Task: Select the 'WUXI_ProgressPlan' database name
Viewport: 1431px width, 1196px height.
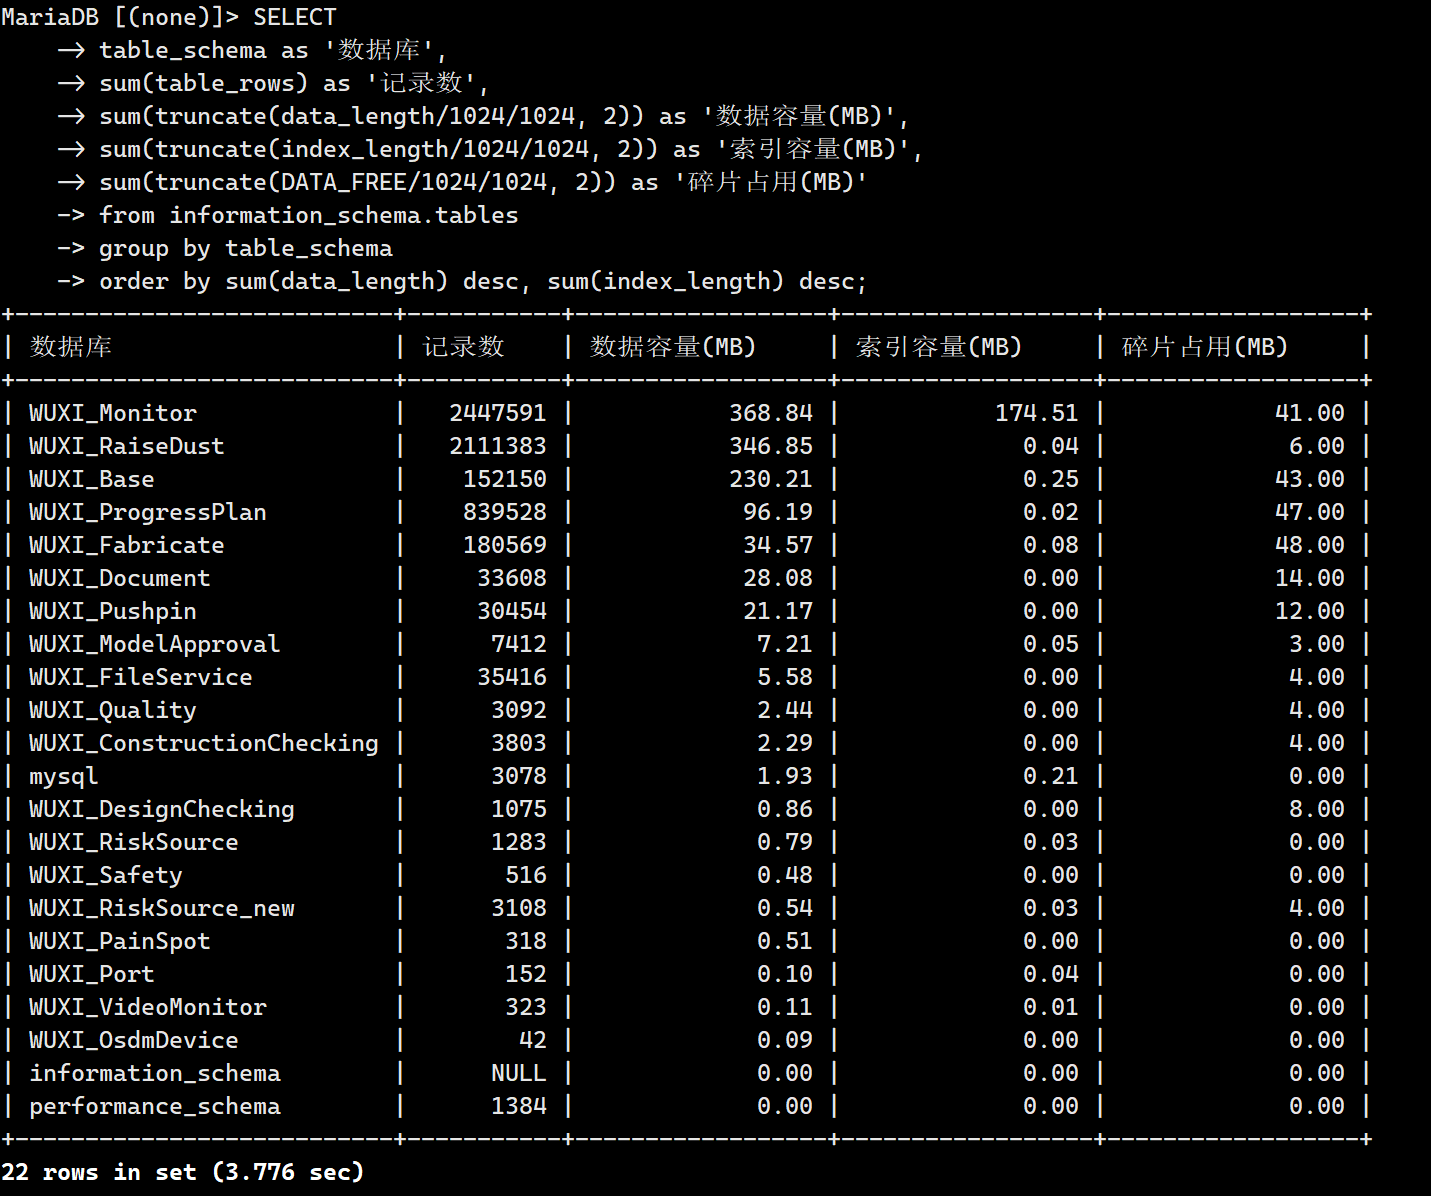Action: point(148,512)
